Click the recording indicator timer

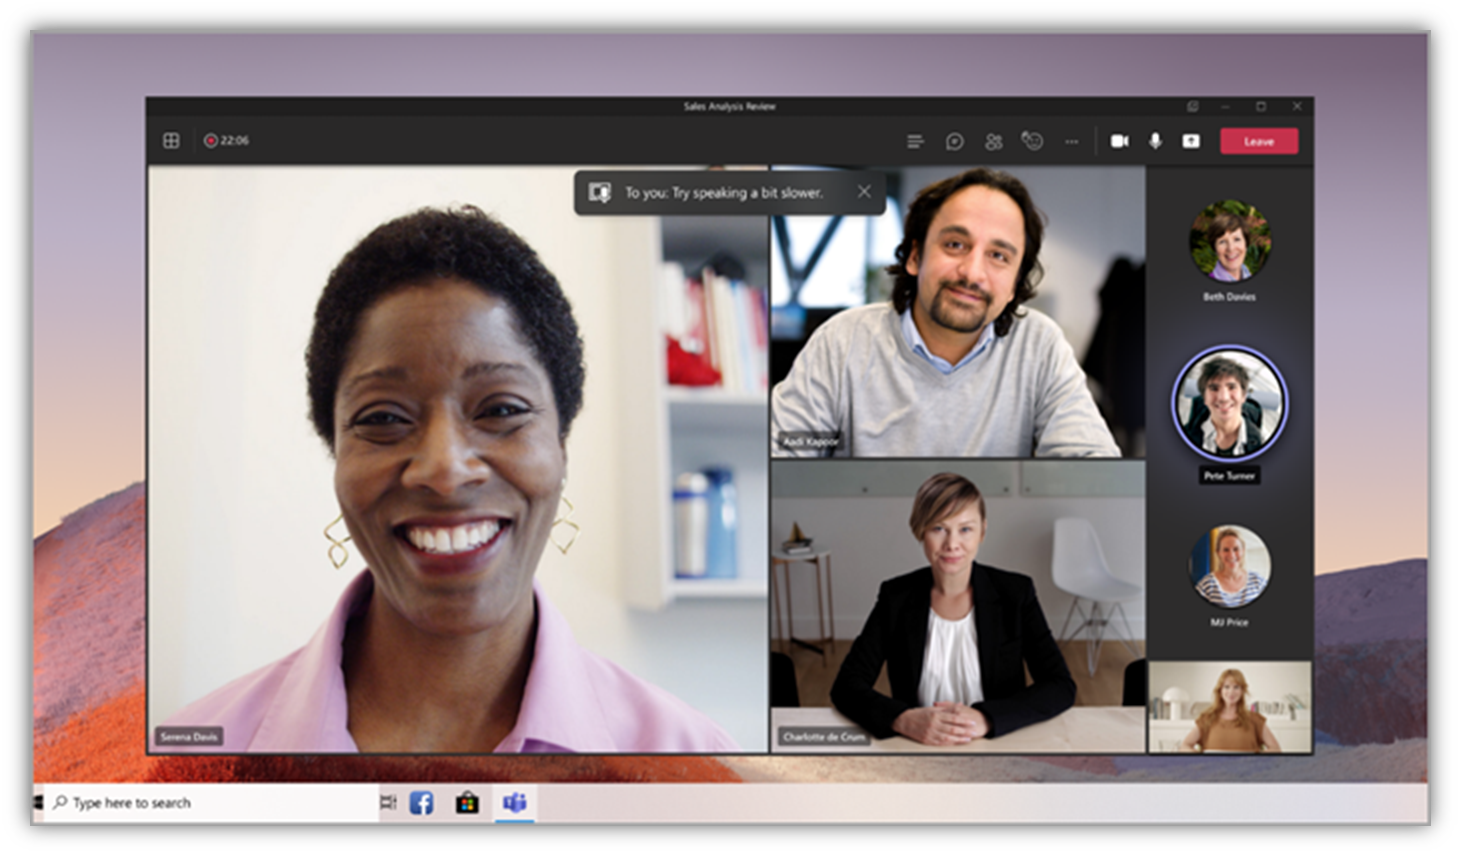[226, 140]
